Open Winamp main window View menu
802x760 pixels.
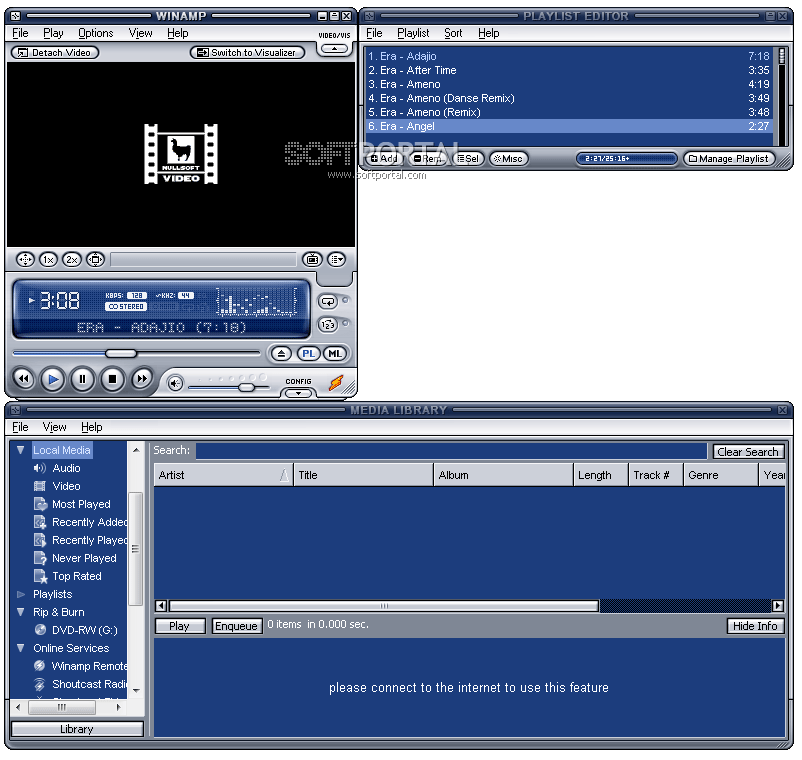(140, 33)
